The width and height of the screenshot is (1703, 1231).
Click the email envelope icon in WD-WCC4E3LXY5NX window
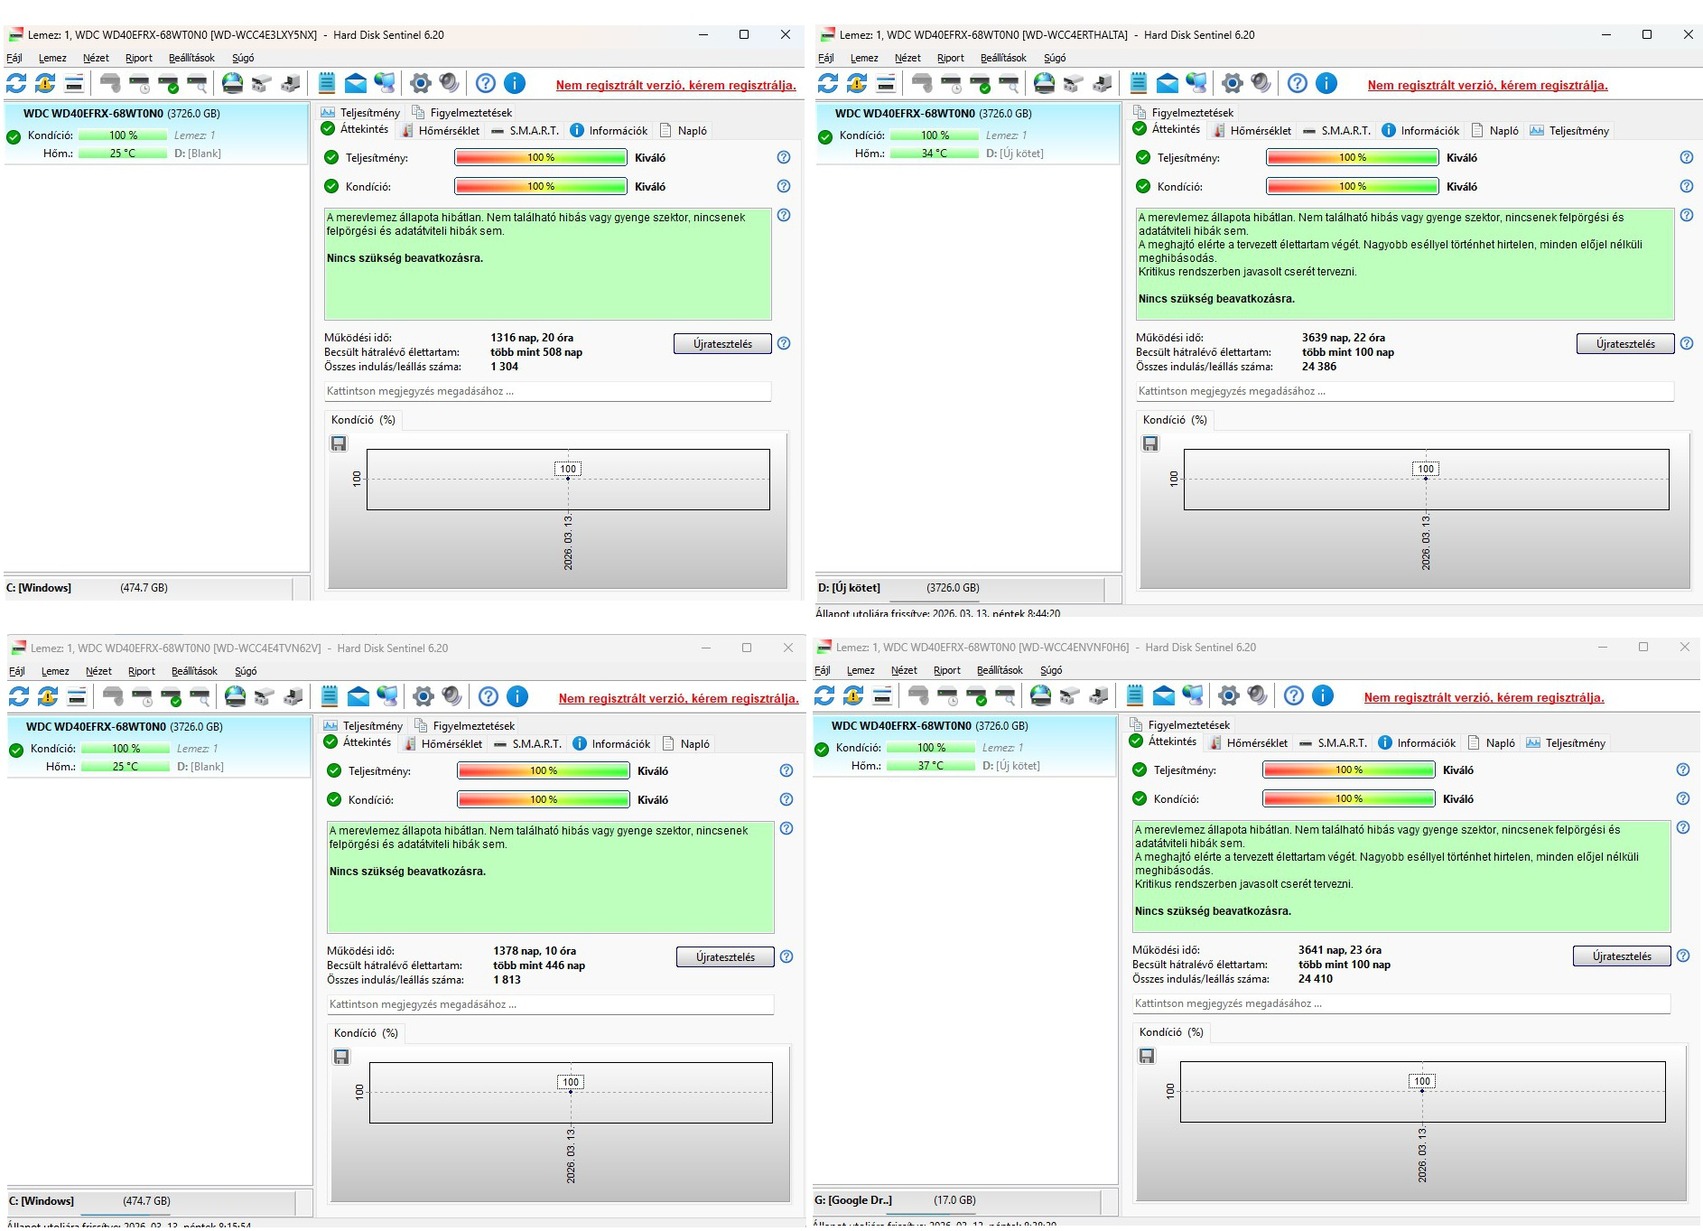point(355,83)
